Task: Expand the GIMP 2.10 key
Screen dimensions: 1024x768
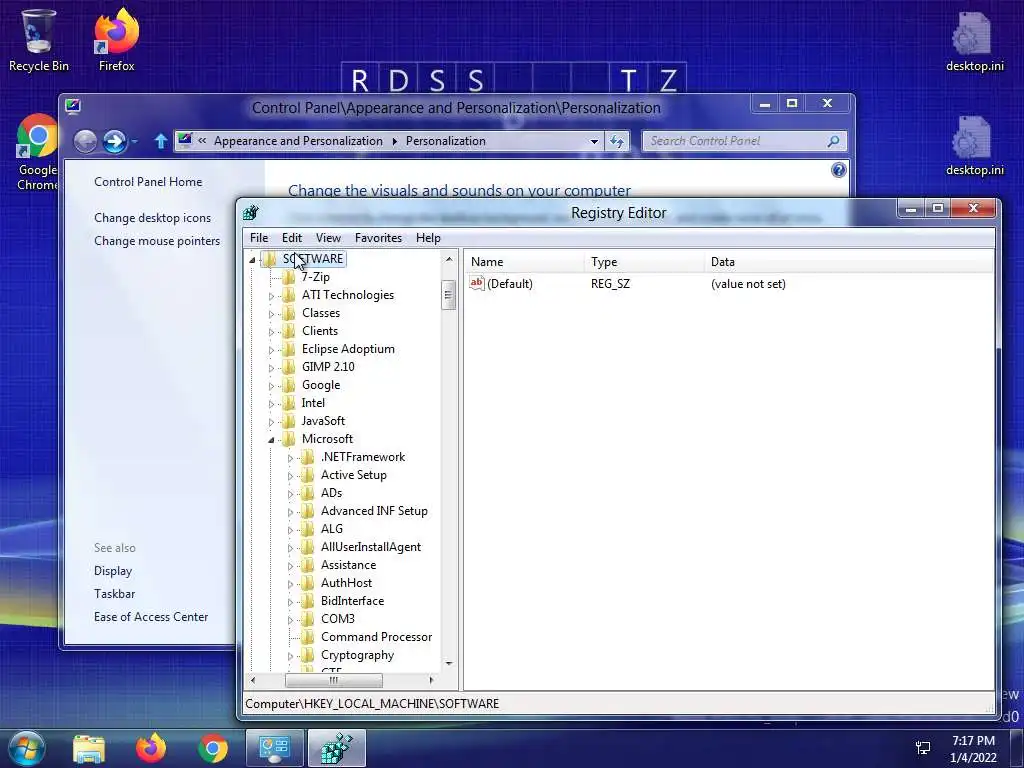Action: pos(272,368)
